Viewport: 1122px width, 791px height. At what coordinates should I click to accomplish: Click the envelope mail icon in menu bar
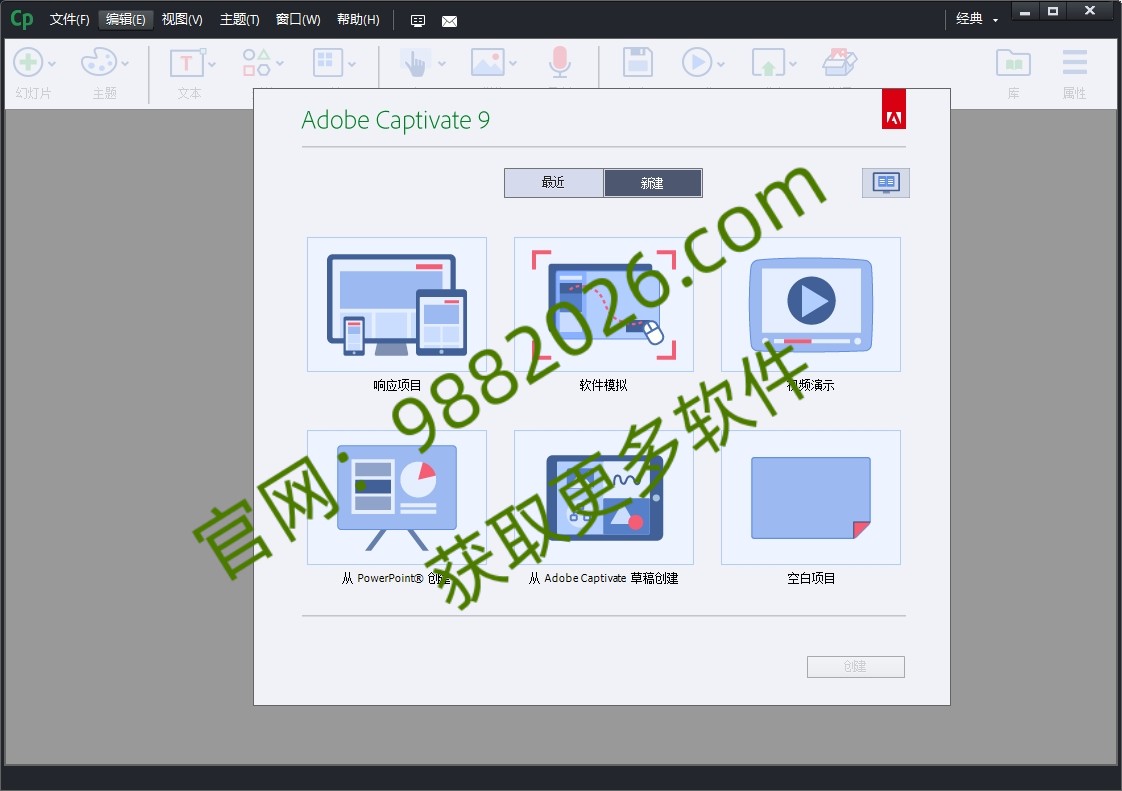449,21
